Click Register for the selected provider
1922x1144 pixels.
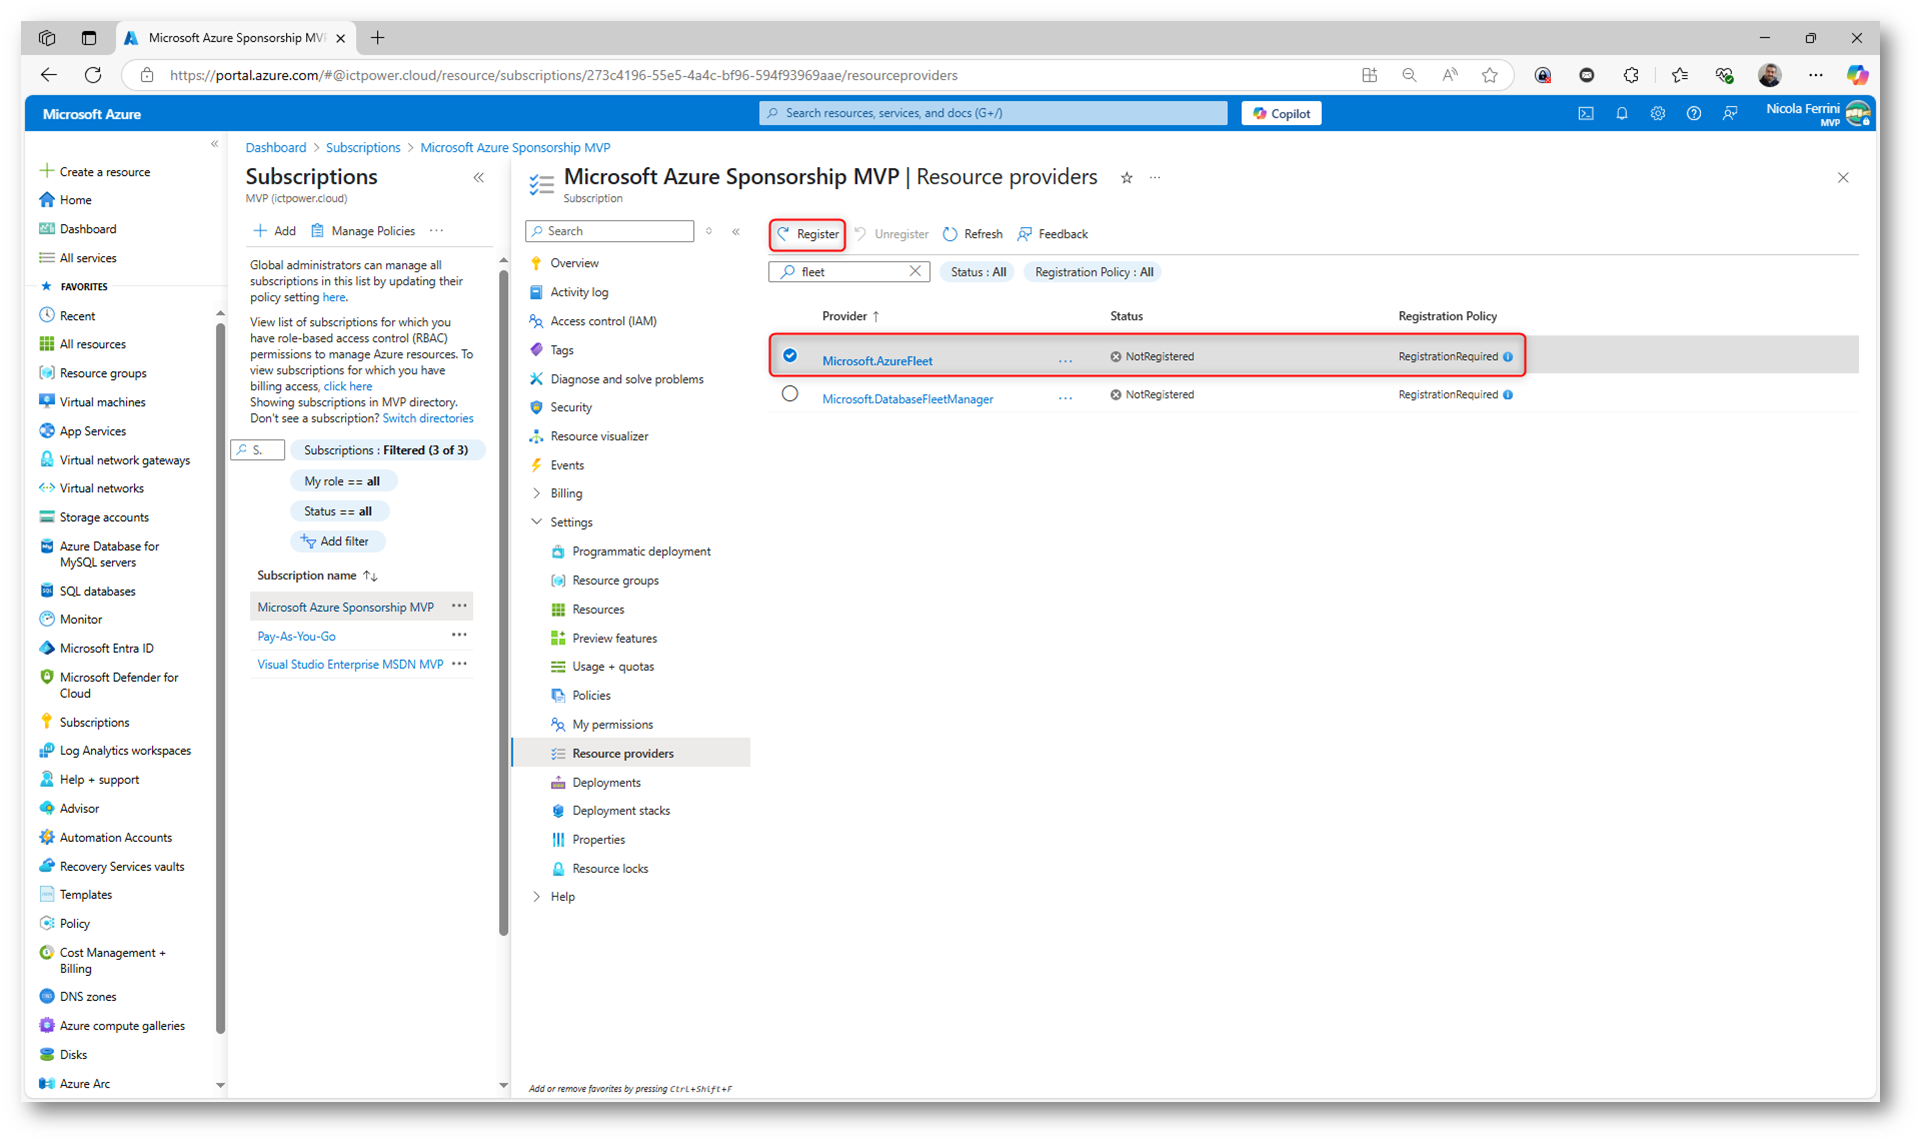coord(808,234)
